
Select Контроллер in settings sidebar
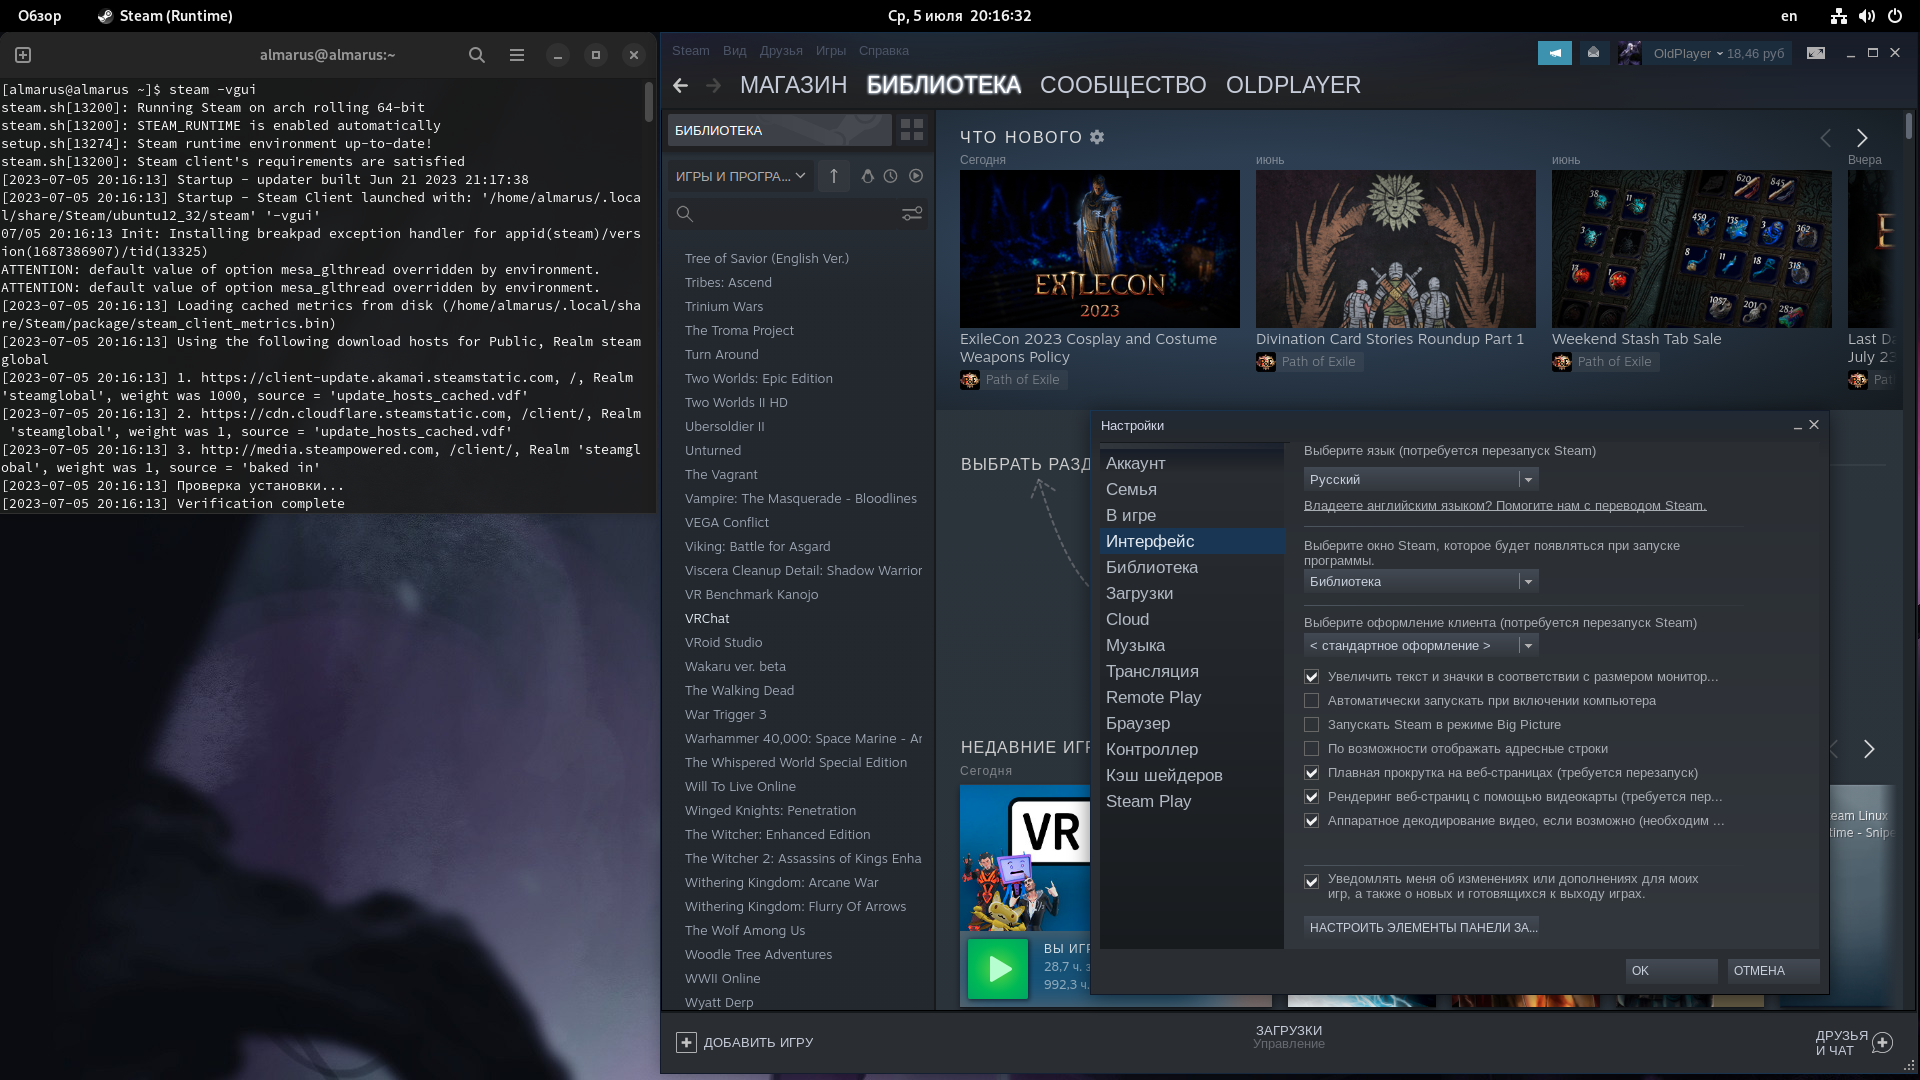pyautogui.click(x=1192, y=749)
